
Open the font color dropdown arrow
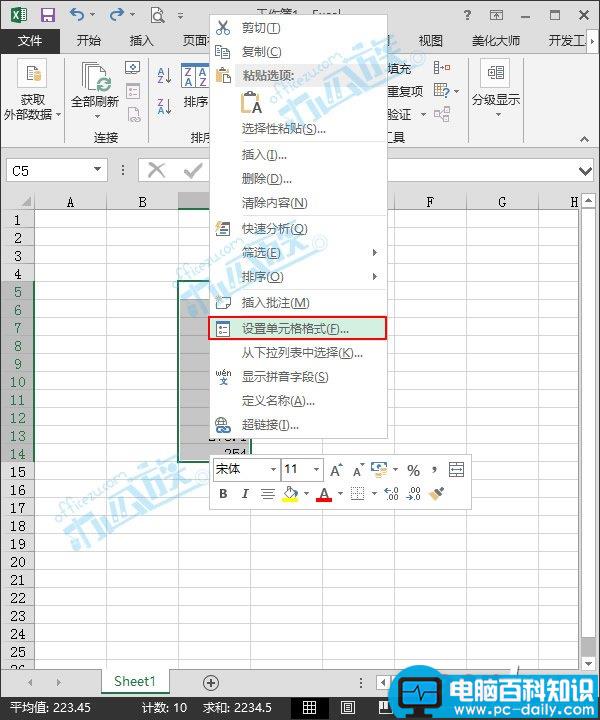[x=340, y=494]
